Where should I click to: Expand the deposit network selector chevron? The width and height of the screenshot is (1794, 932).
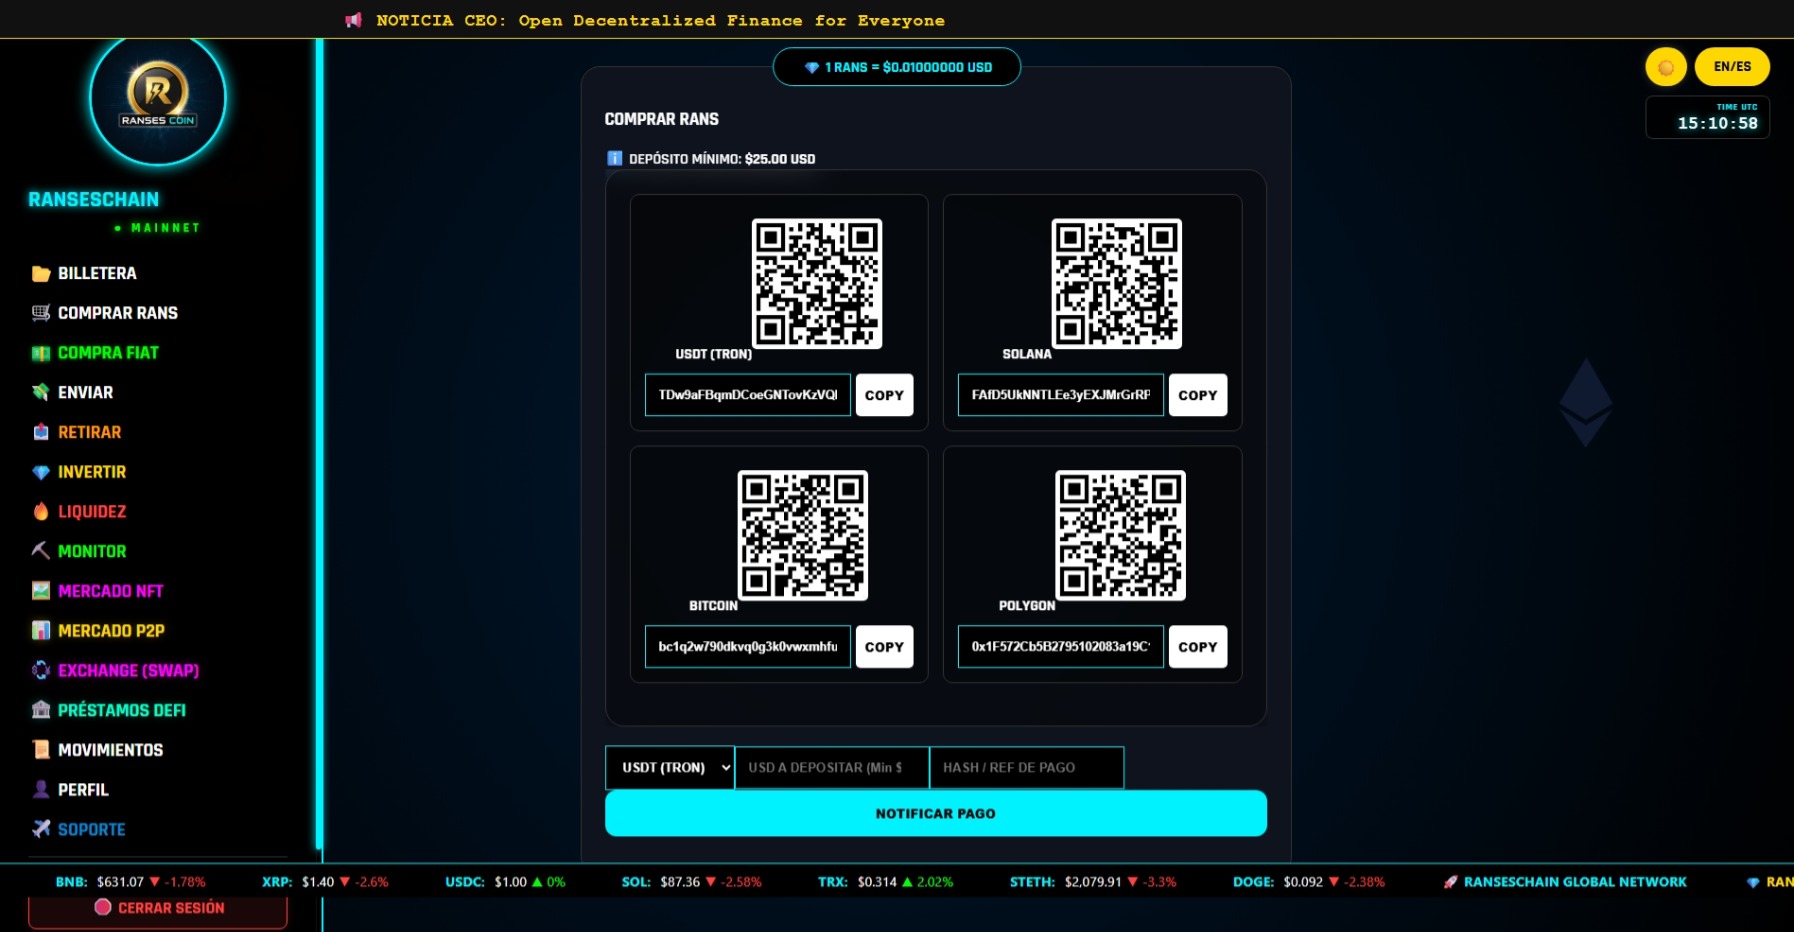pos(726,767)
